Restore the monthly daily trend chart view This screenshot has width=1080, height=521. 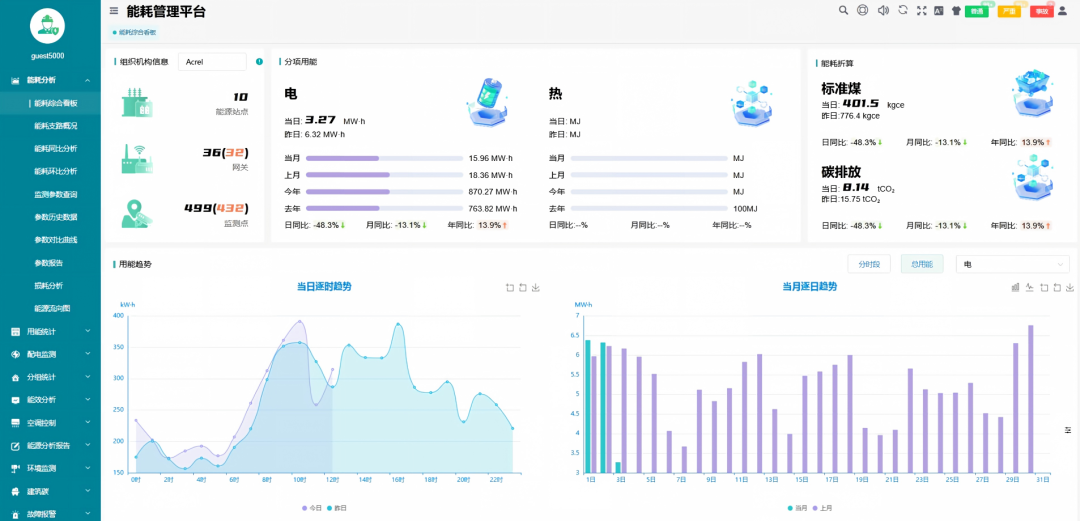(x=1057, y=287)
